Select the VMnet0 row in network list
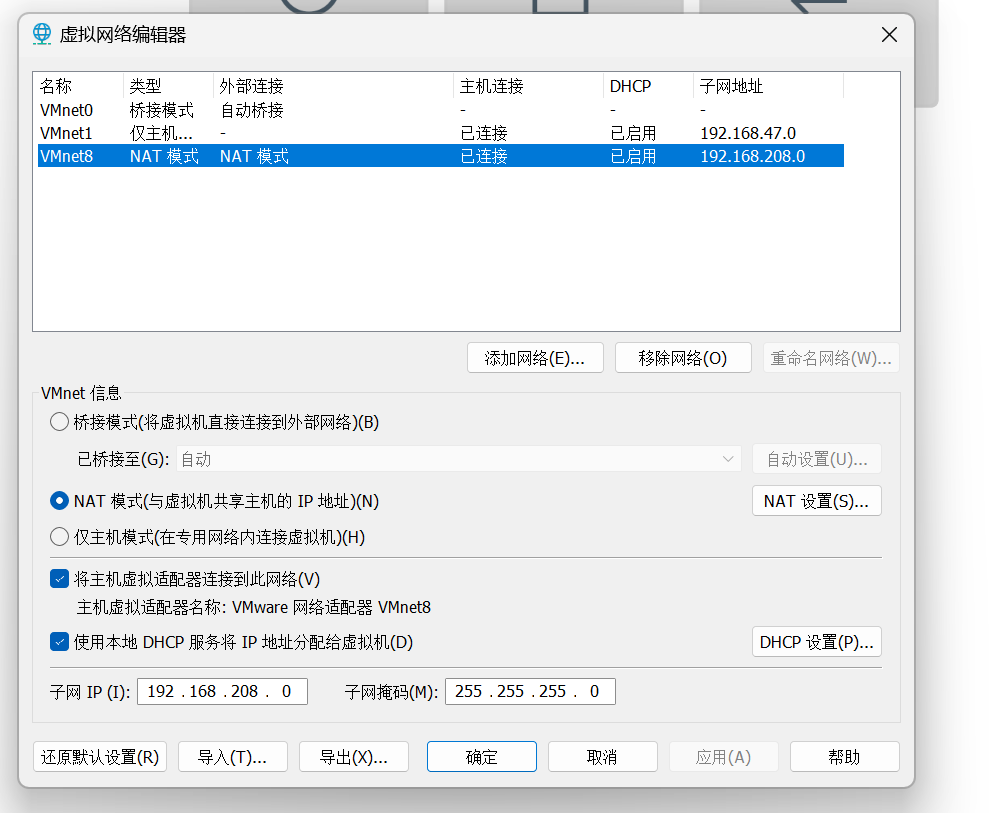Viewport: 996px width, 813px height. click(66, 110)
